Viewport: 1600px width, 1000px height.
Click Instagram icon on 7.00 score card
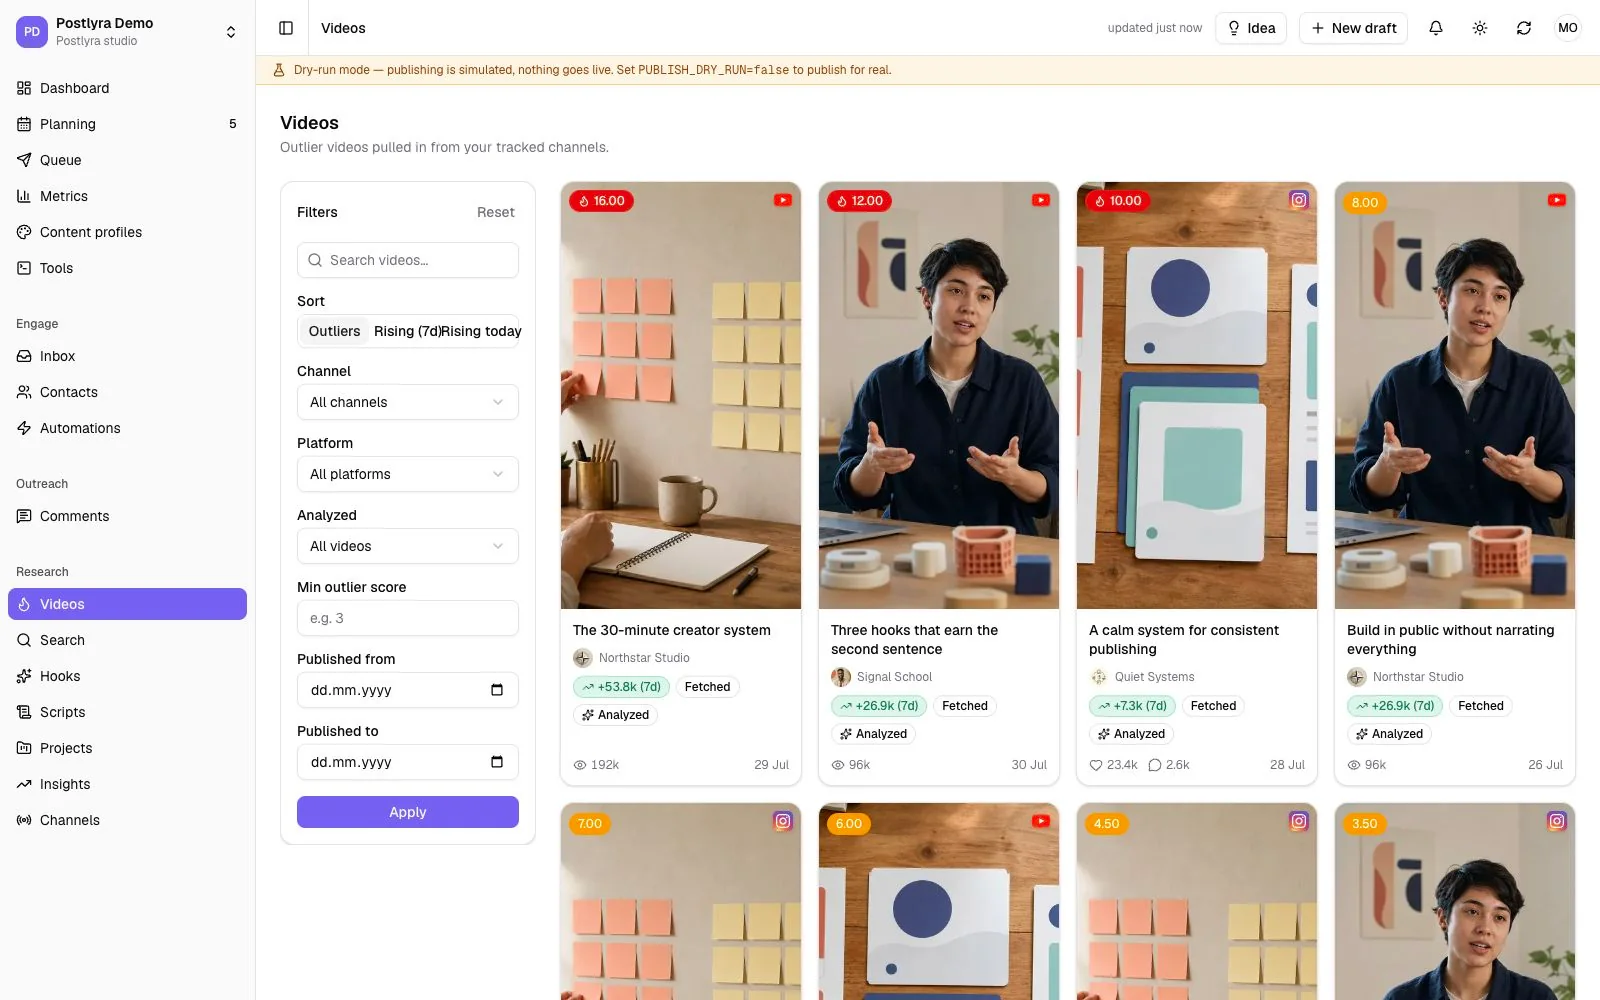click(x=783, y=821)
